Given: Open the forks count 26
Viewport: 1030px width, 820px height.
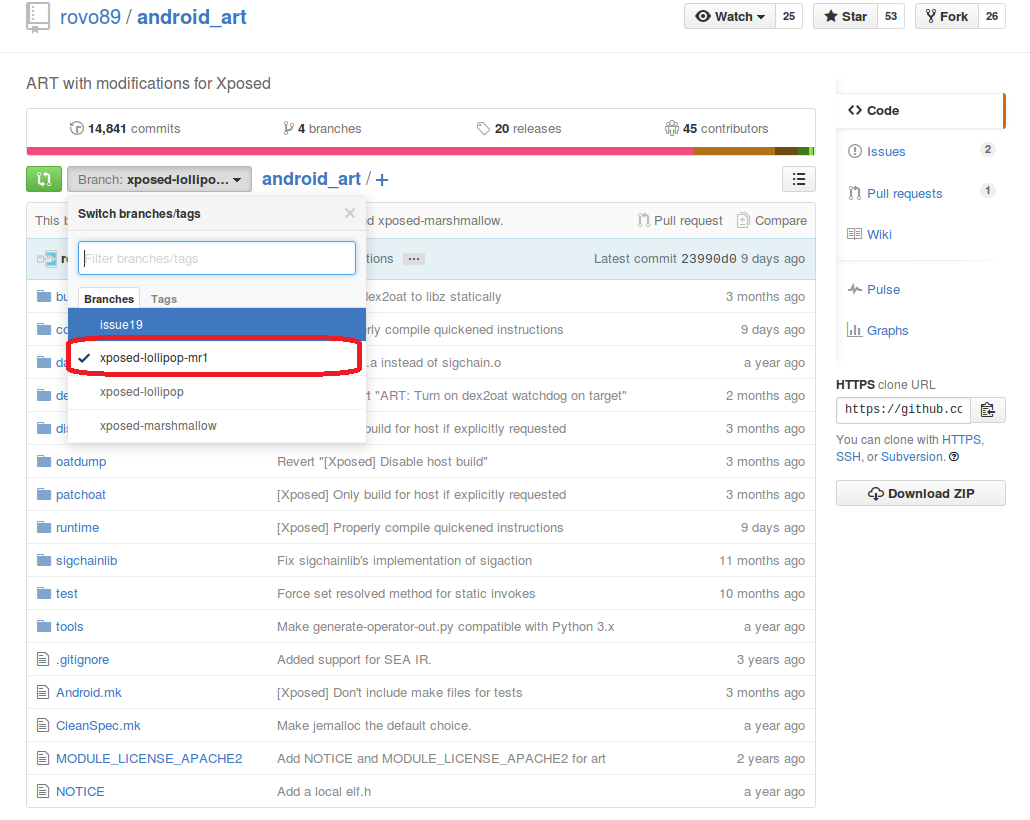Looking at the screenshot, I should 992,16.
